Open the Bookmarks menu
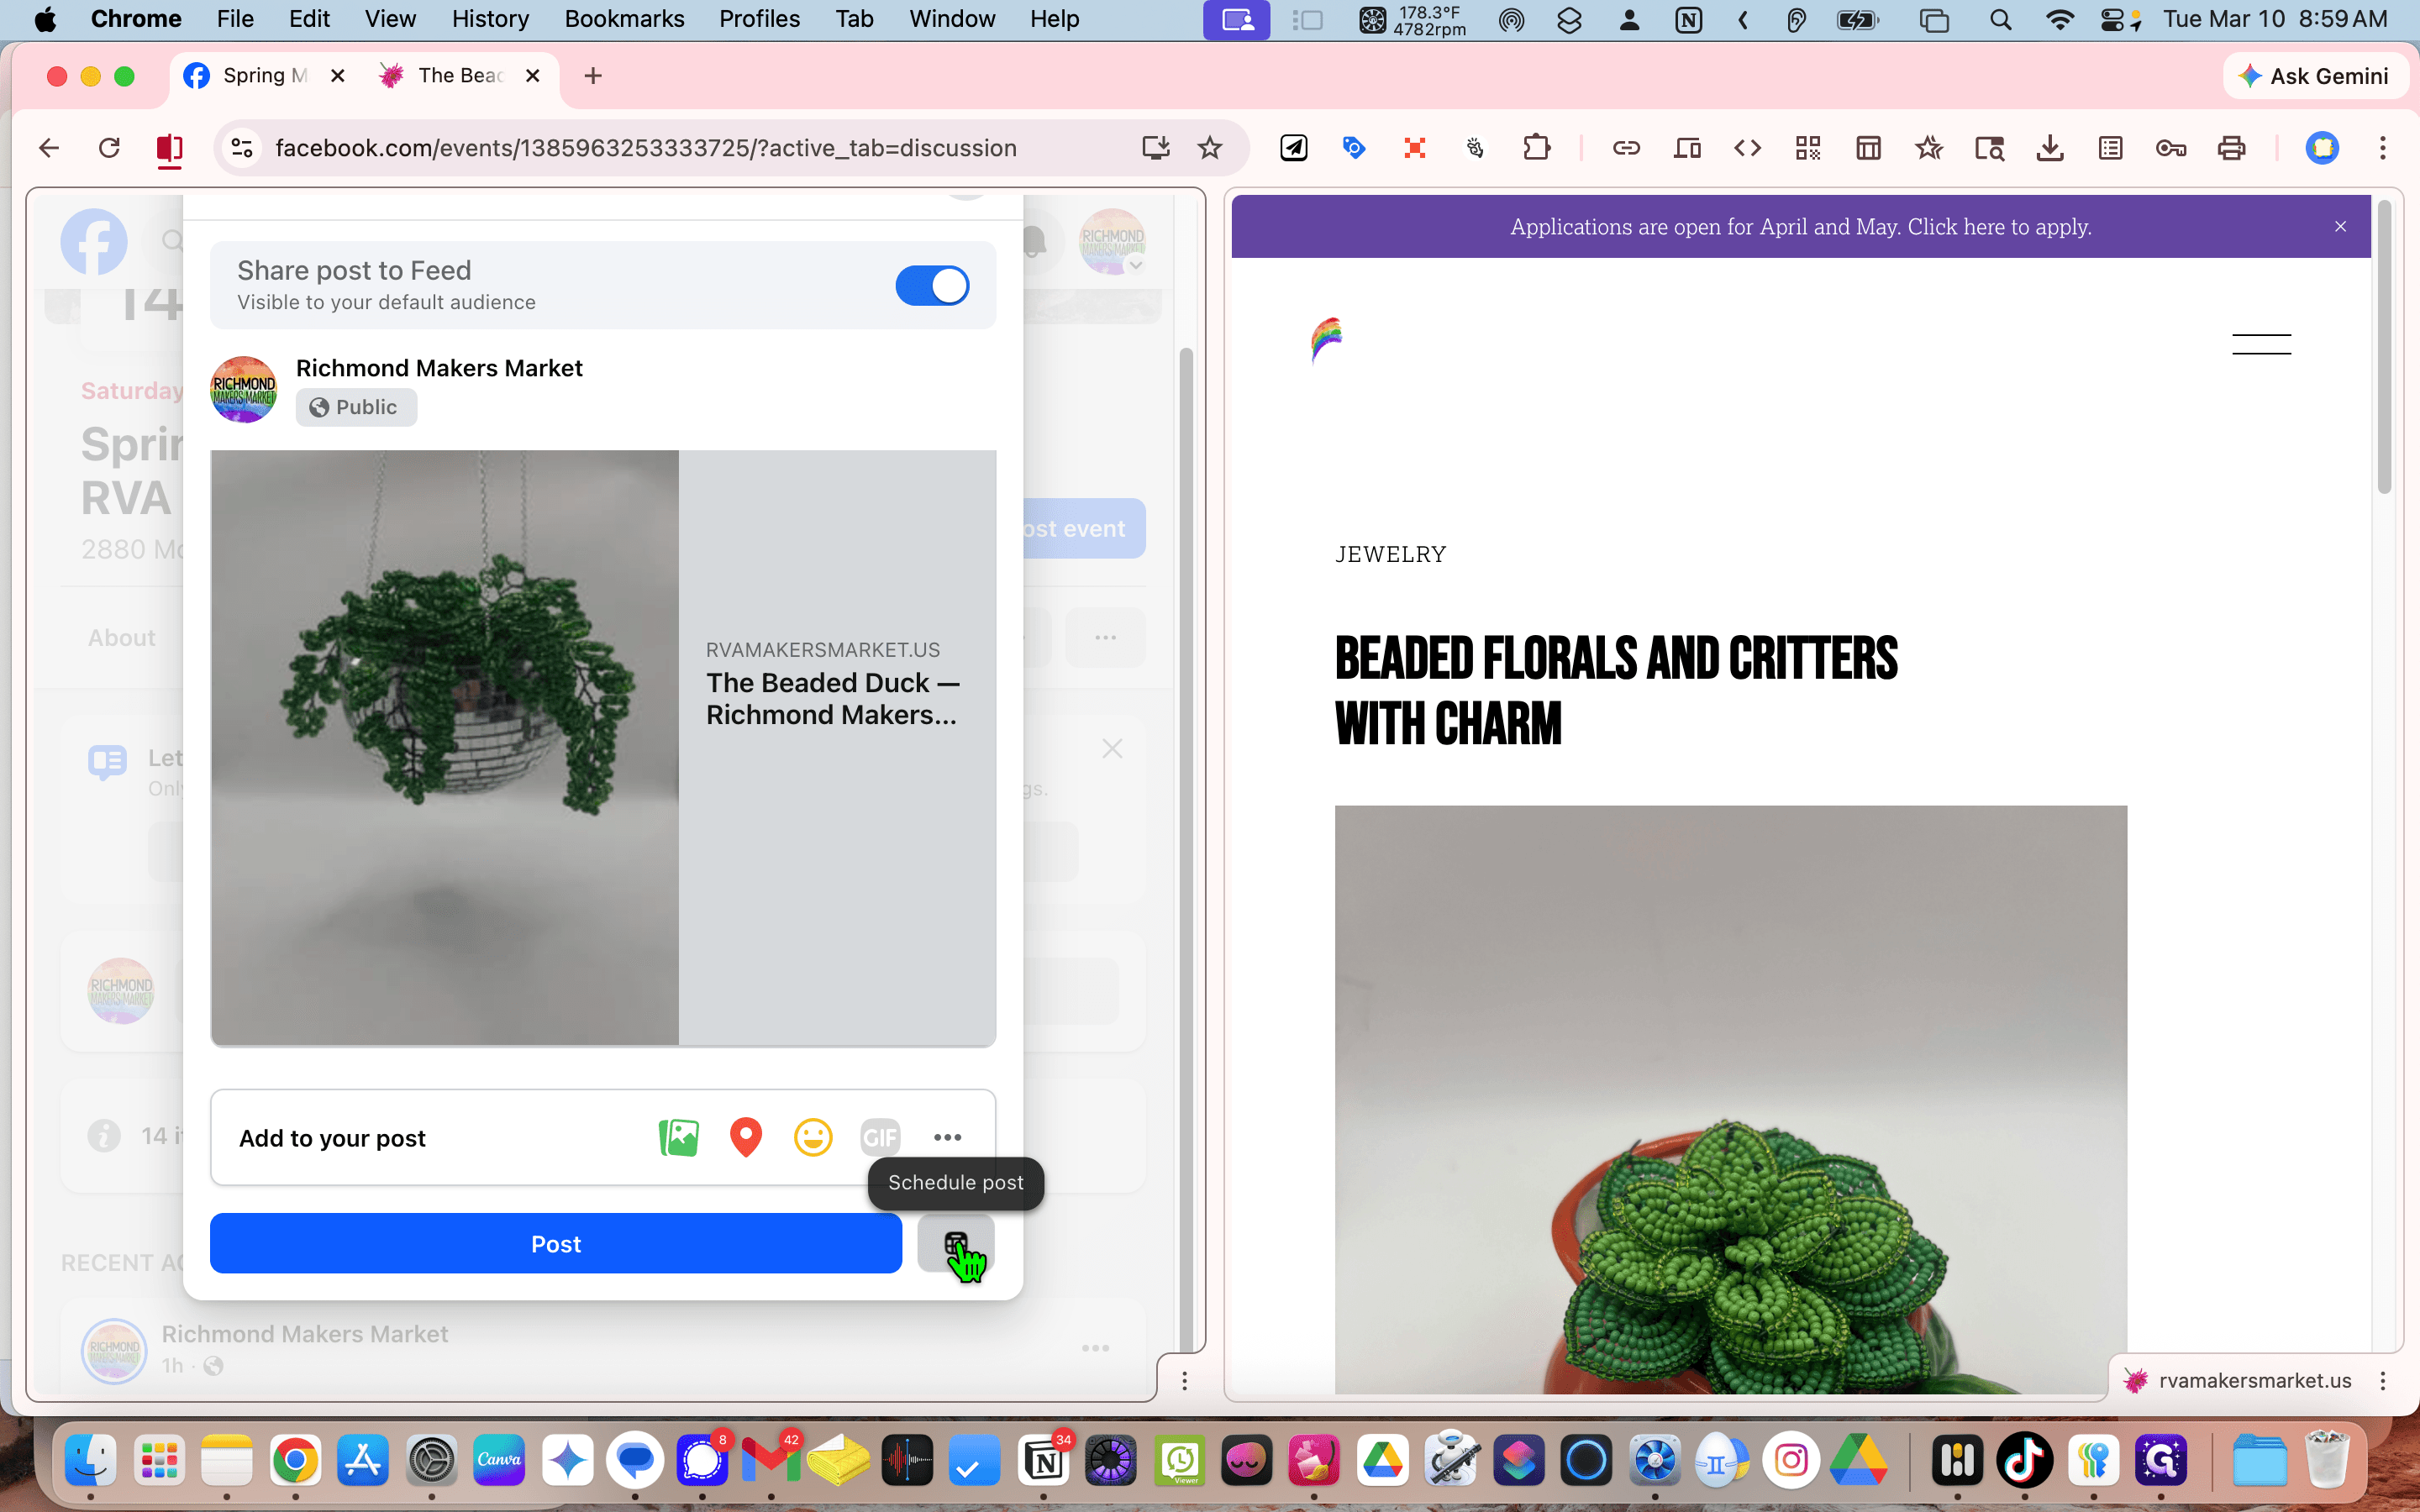 pyautogui.click(x=624, y=19)
